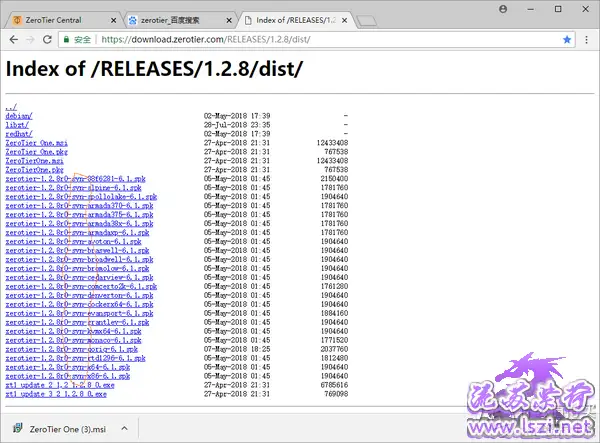Download ZeroTierOne.msi without space
This screenshot has width=600, height=443.
coord(34,161)
